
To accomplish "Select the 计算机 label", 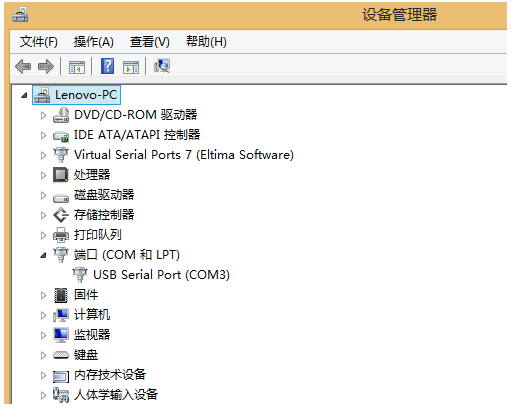I will click(x=92, y=315).
